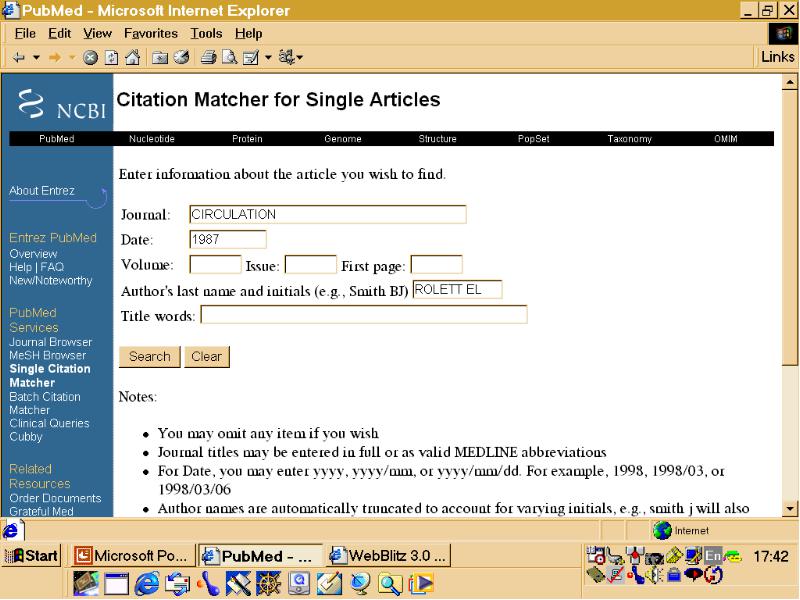Viewport: 800px width, 600px height.
Task: Click the satellite dish globe quick launch icon
Action: click(x=360, y=584)
